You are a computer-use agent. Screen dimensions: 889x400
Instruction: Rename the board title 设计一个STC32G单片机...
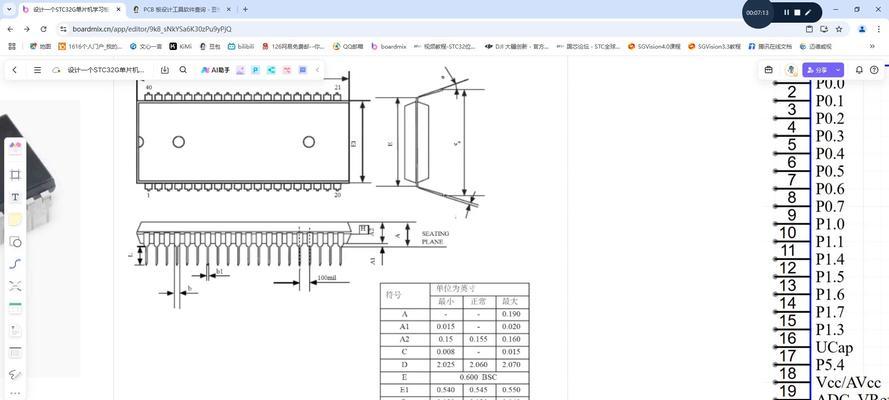coord(106,70)
